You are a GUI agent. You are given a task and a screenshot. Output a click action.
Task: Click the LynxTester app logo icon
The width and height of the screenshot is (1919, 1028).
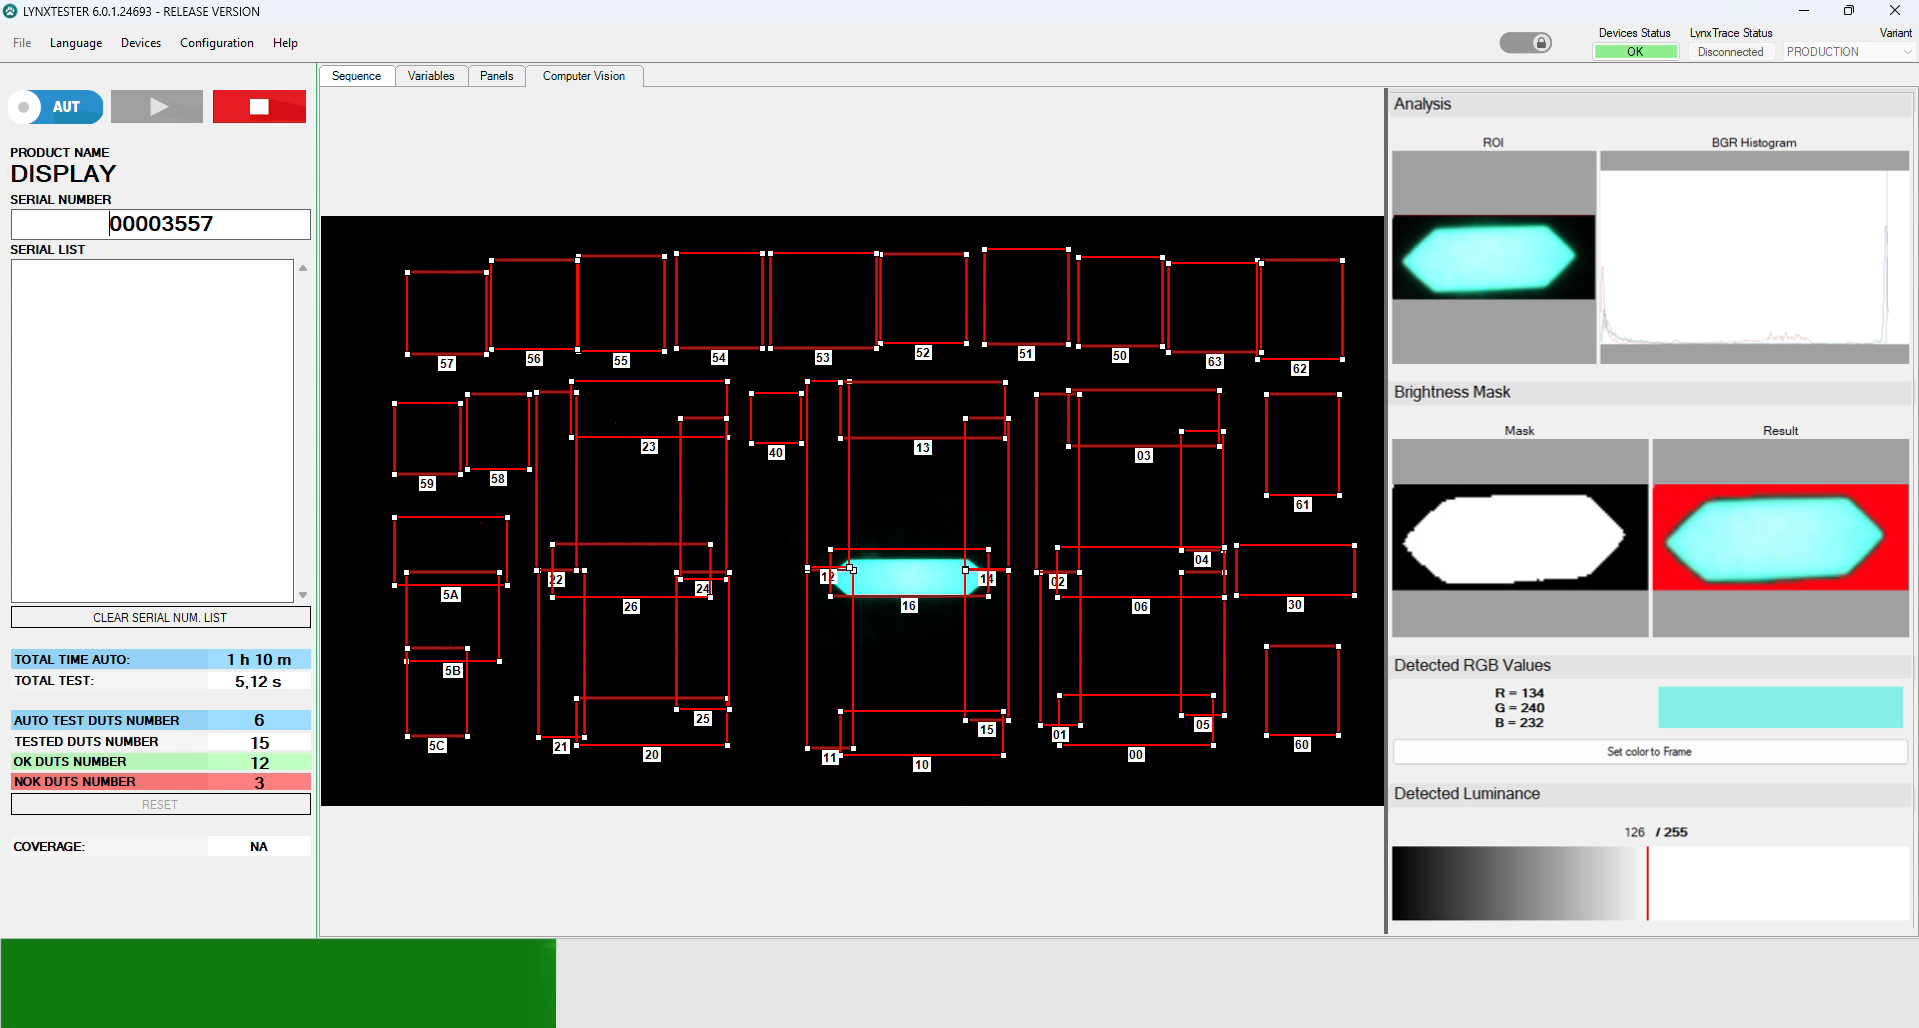click(11, 11)
